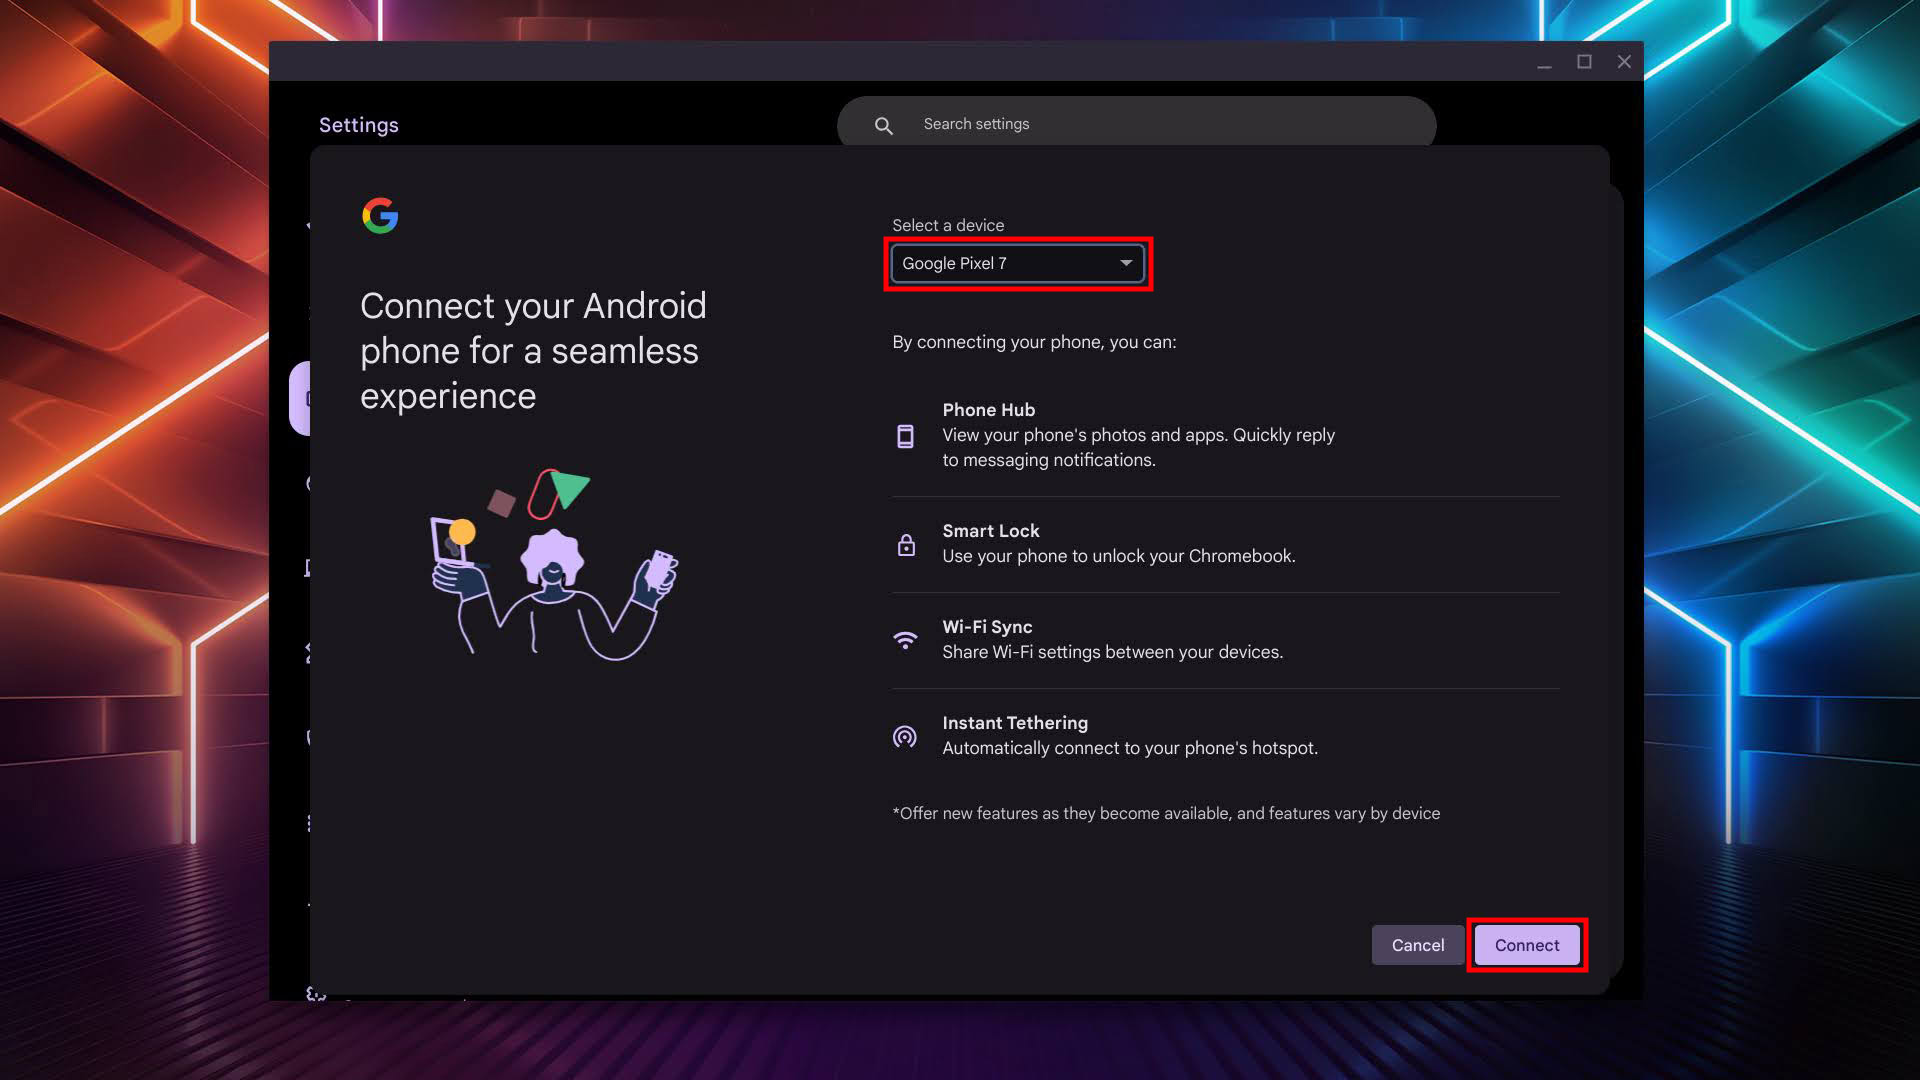Click the Instant Tethering hotspot icon
The image size is (1920, 1080).
(x=905, y=737)
